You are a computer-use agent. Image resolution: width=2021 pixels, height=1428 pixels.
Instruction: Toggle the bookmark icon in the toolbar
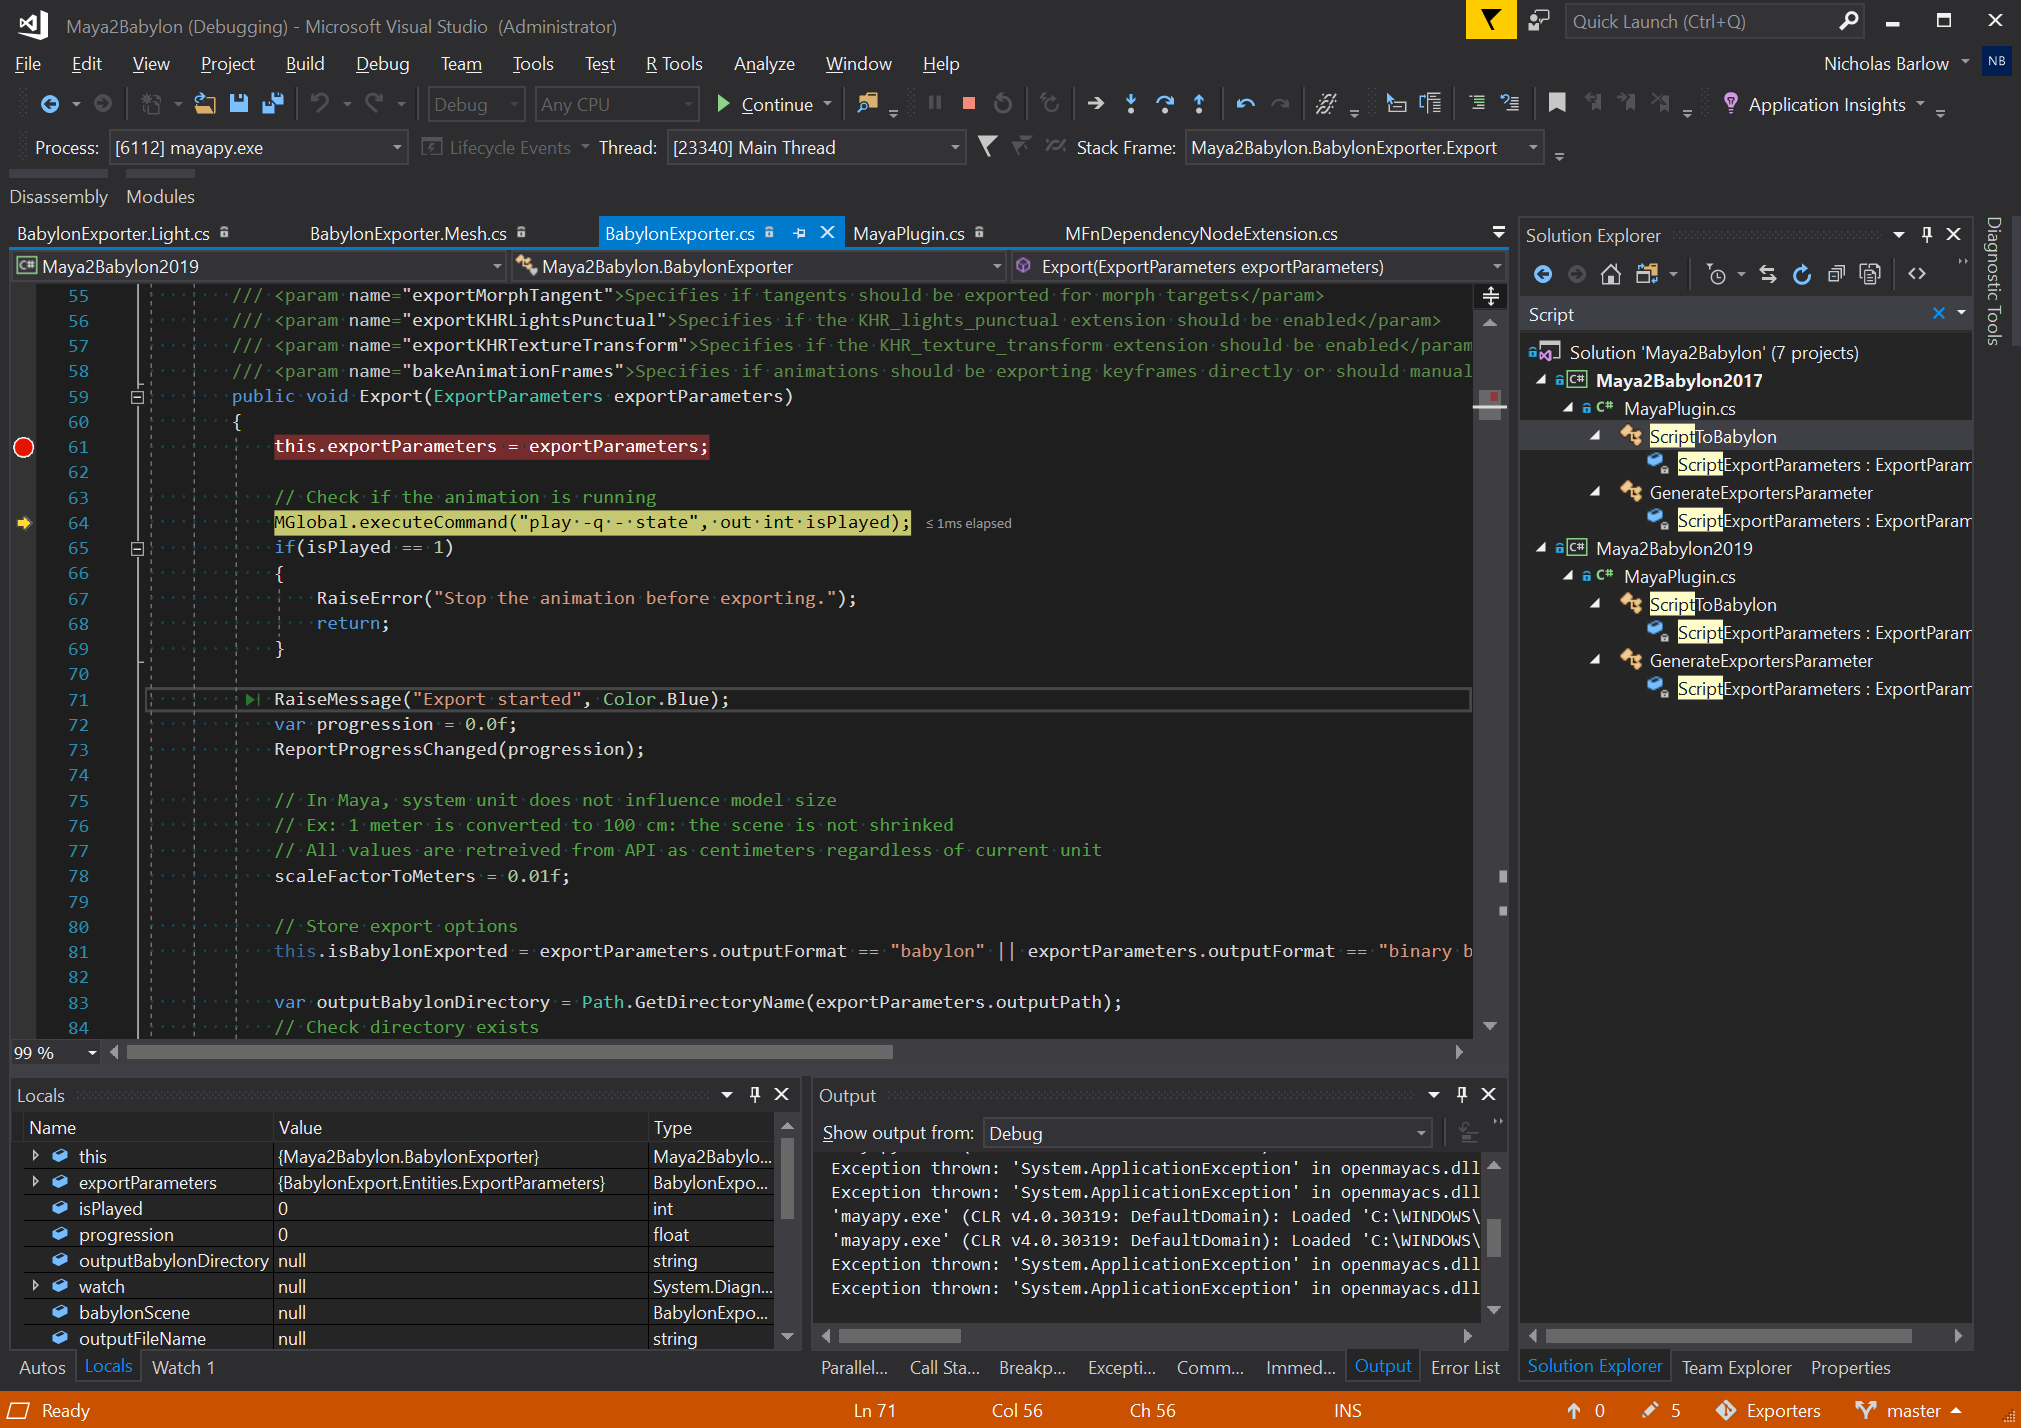click(x=1556, y=103)
